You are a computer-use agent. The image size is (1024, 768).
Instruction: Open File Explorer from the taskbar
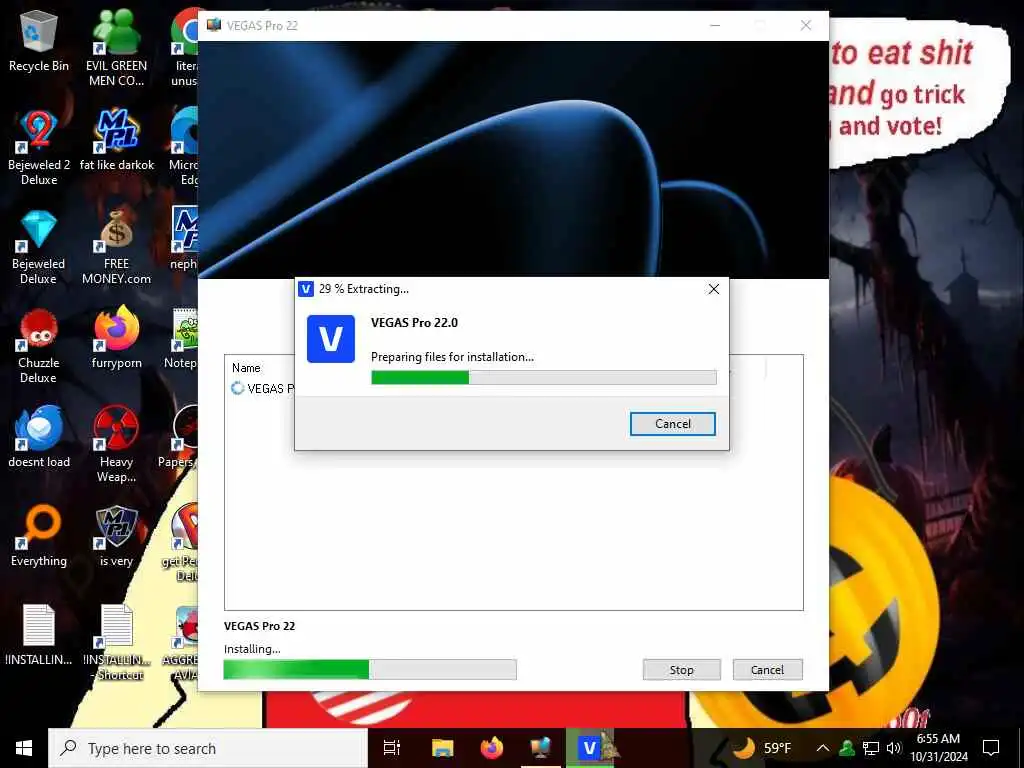point(442,748)
